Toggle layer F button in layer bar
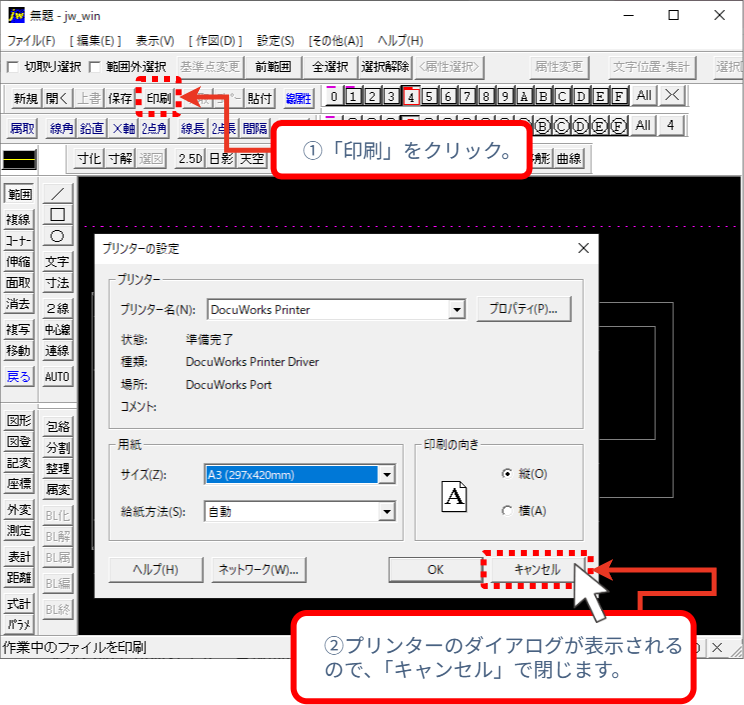Screen dimensions: 744x705 click(619, 97)
